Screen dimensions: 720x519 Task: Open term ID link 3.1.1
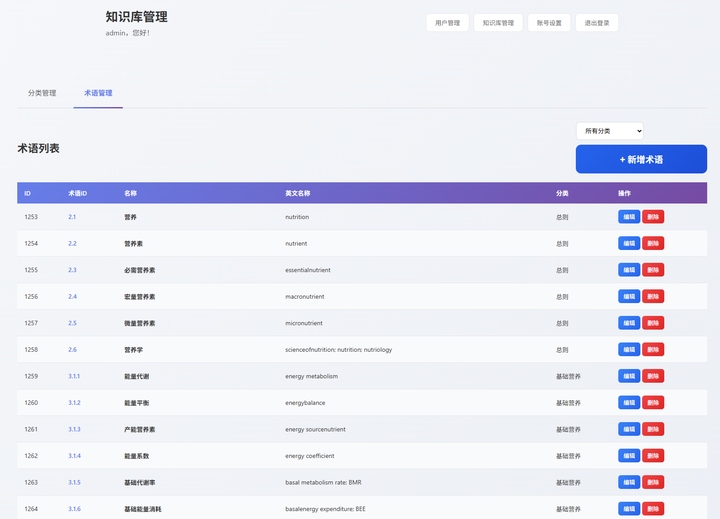74,376
